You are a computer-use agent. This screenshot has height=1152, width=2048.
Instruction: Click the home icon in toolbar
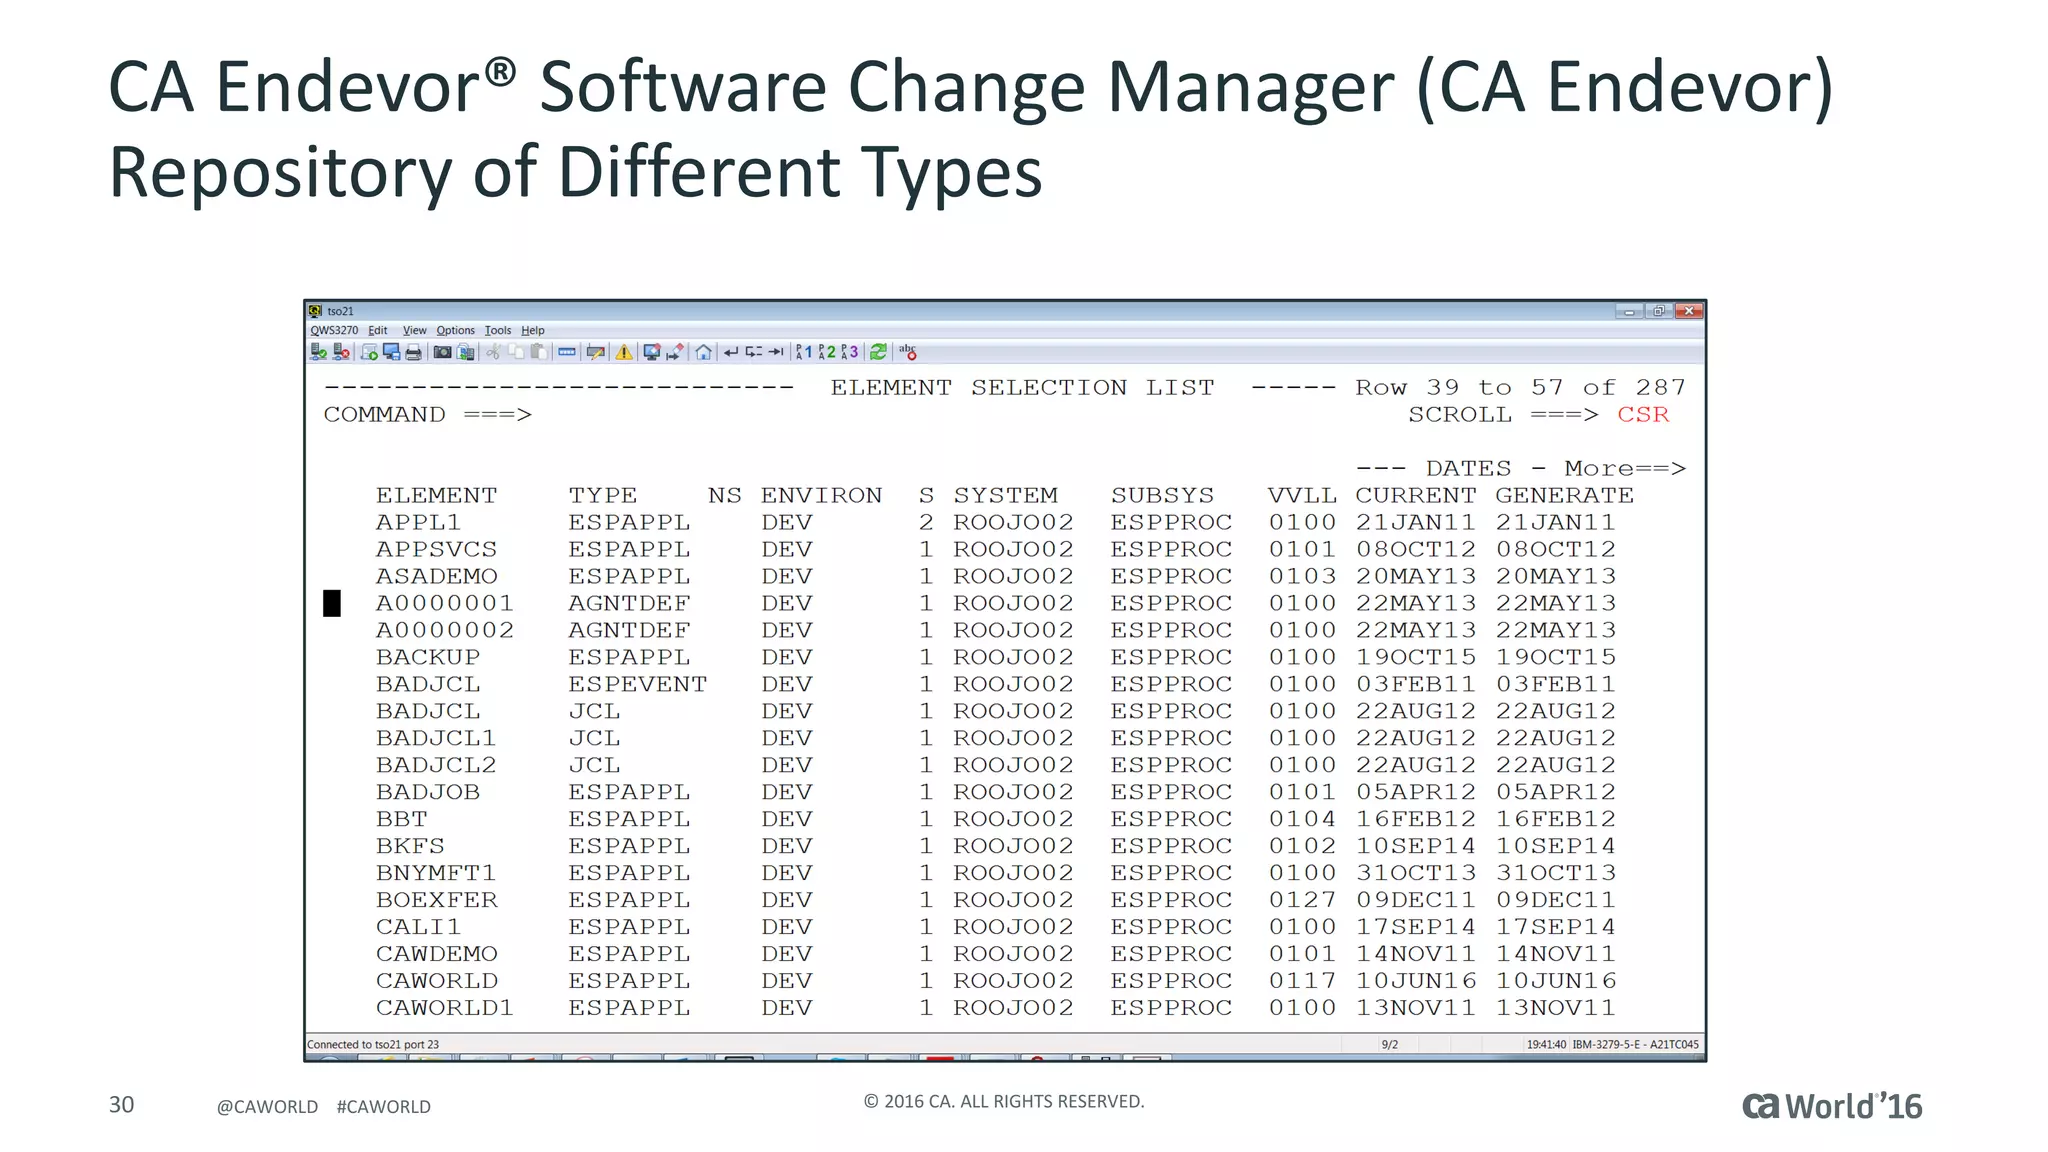(x=703, y=352)
